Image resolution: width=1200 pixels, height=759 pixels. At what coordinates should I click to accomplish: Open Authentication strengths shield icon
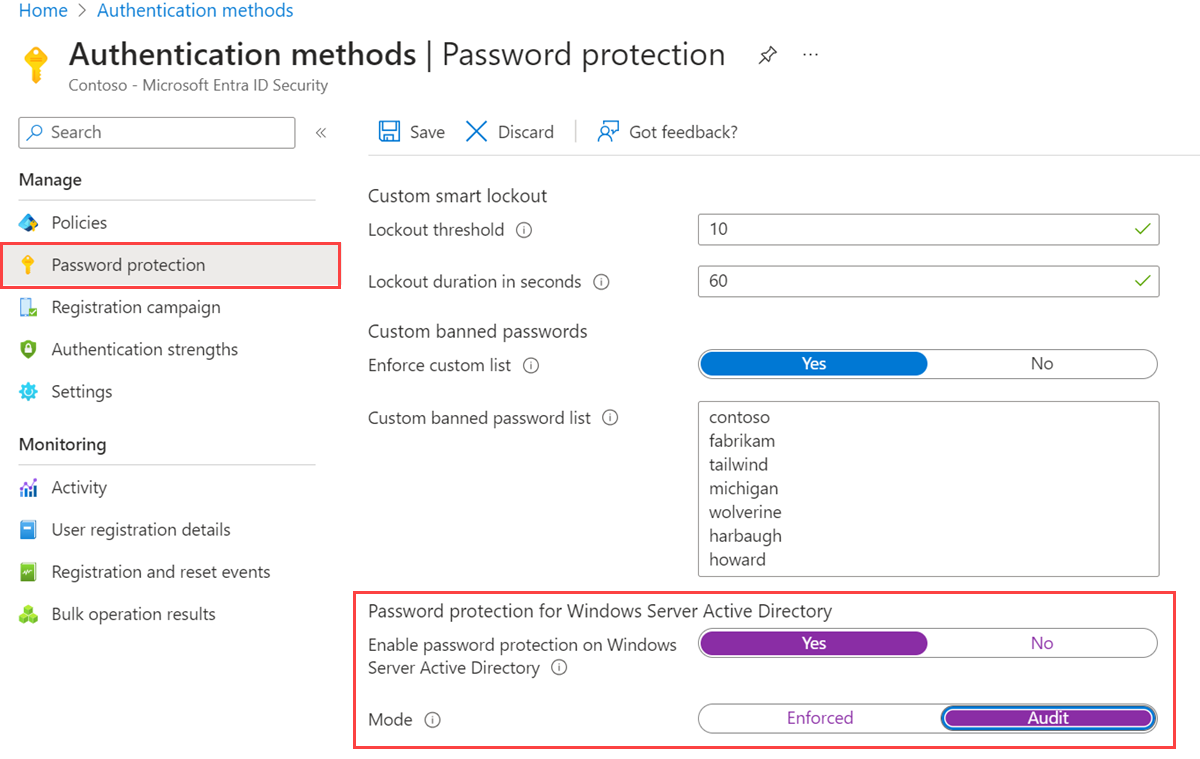[31, 349]
